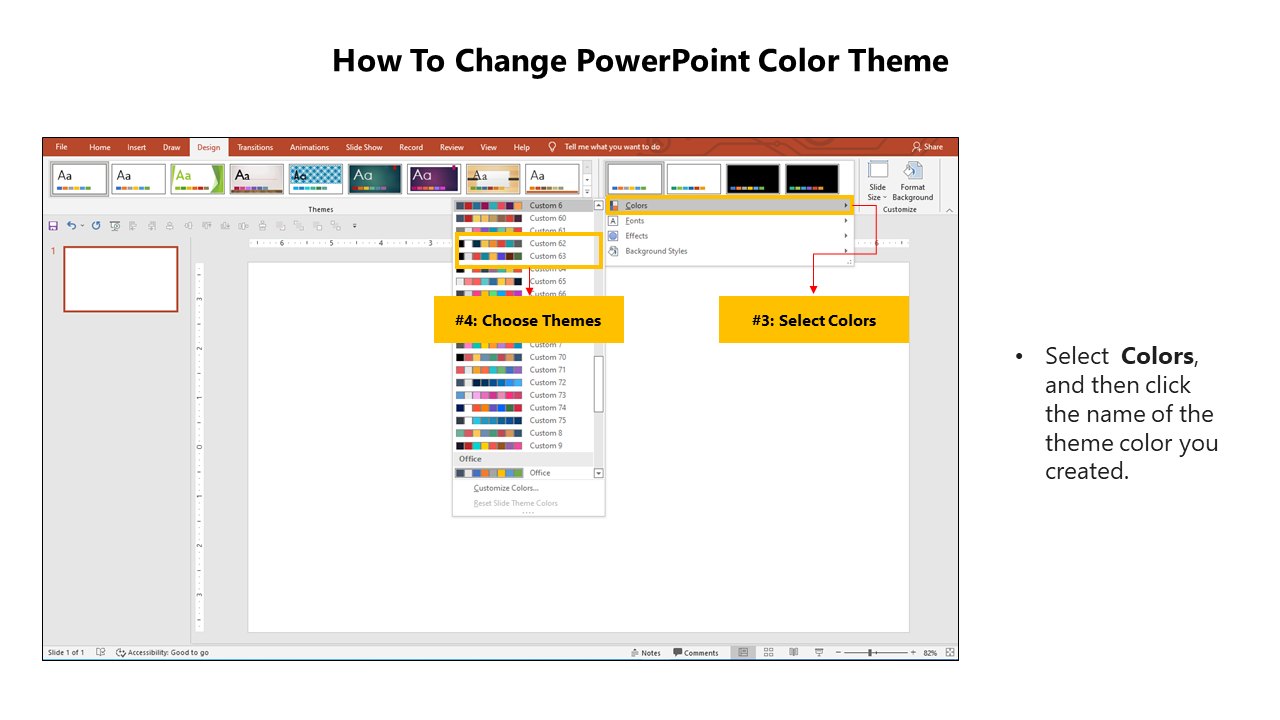This screenshot has height=720, width=1280.
Task: Choose the Office color scheme
Action: [x=523, y=473]
